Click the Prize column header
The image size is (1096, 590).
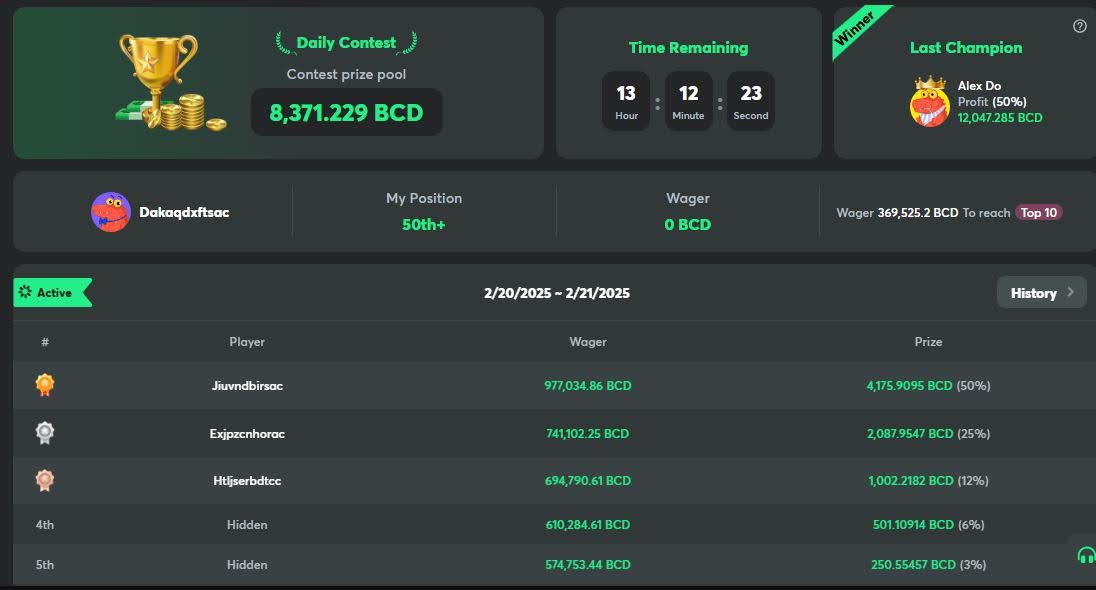(928, 342)
